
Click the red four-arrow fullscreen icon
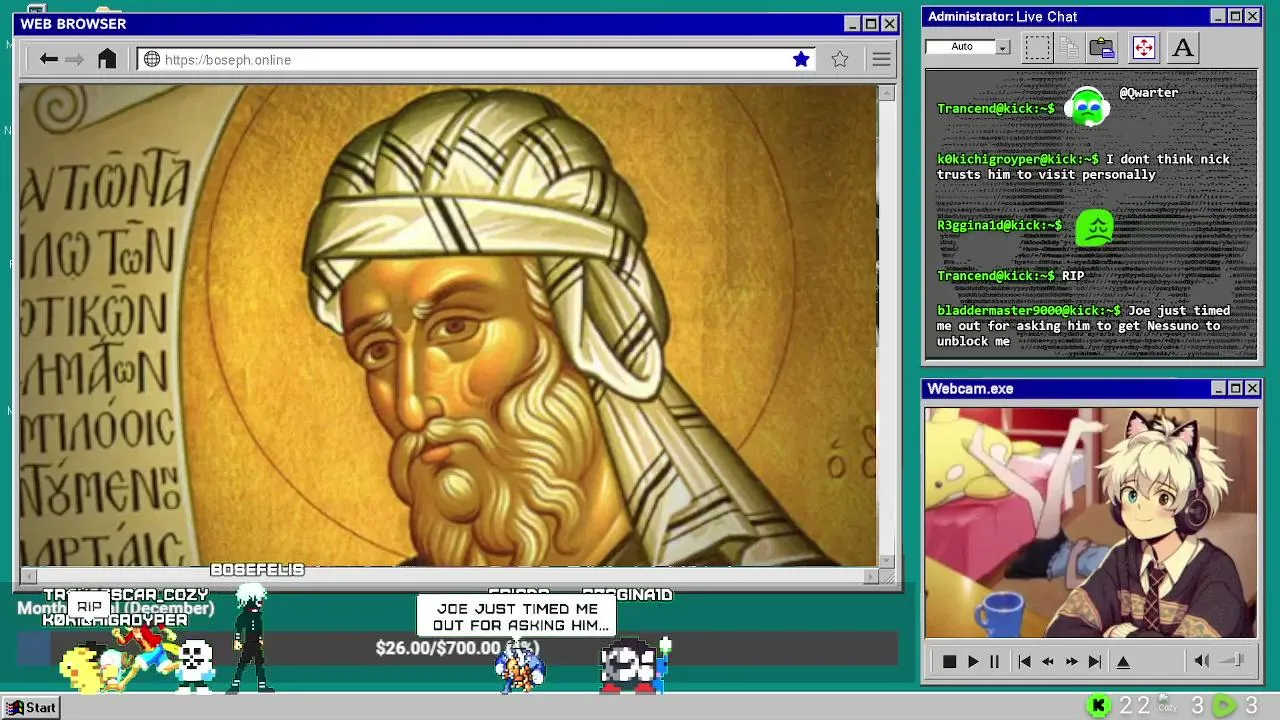pos(1143,47)
